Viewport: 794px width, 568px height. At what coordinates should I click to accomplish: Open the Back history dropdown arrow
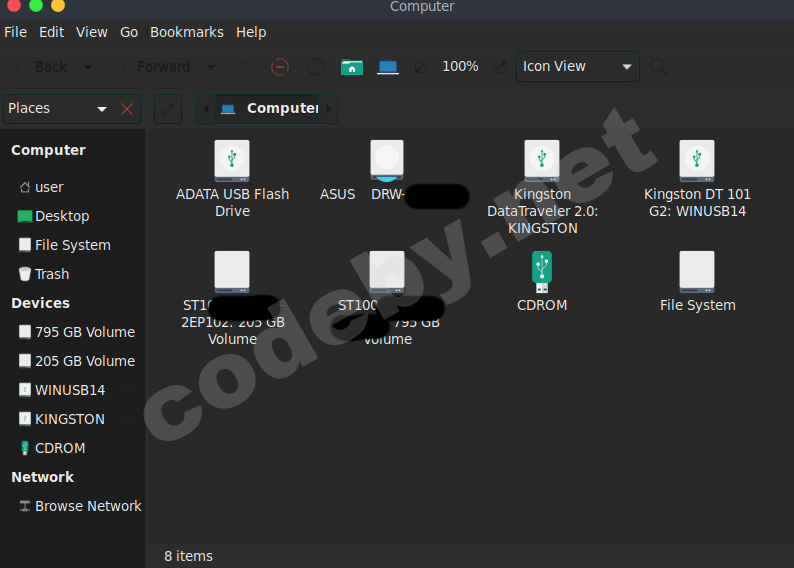click(88, 67)
